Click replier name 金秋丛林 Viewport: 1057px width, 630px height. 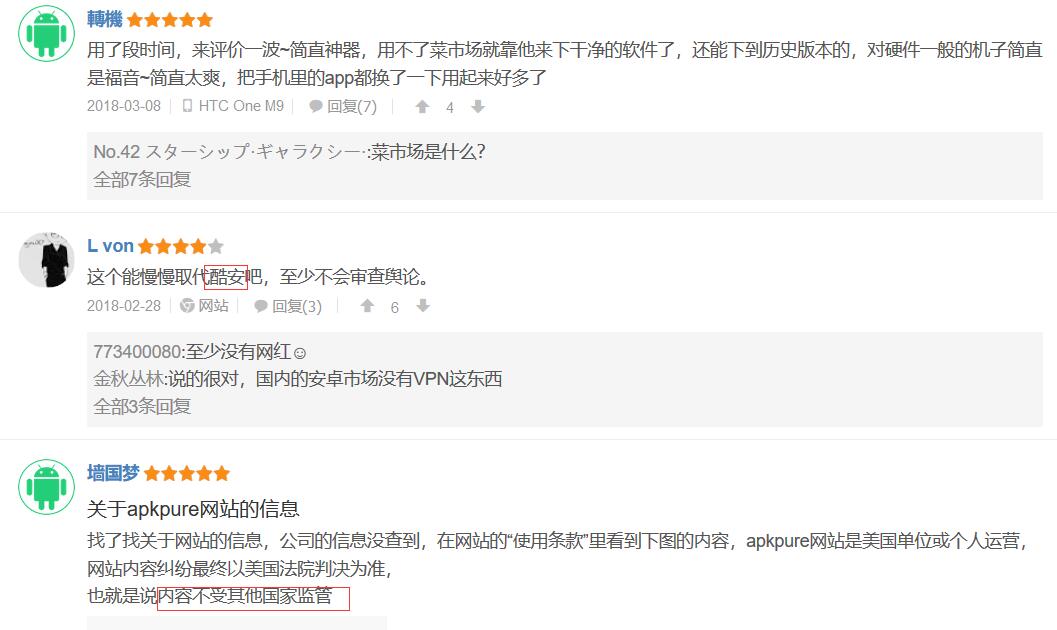click(128, 379)
